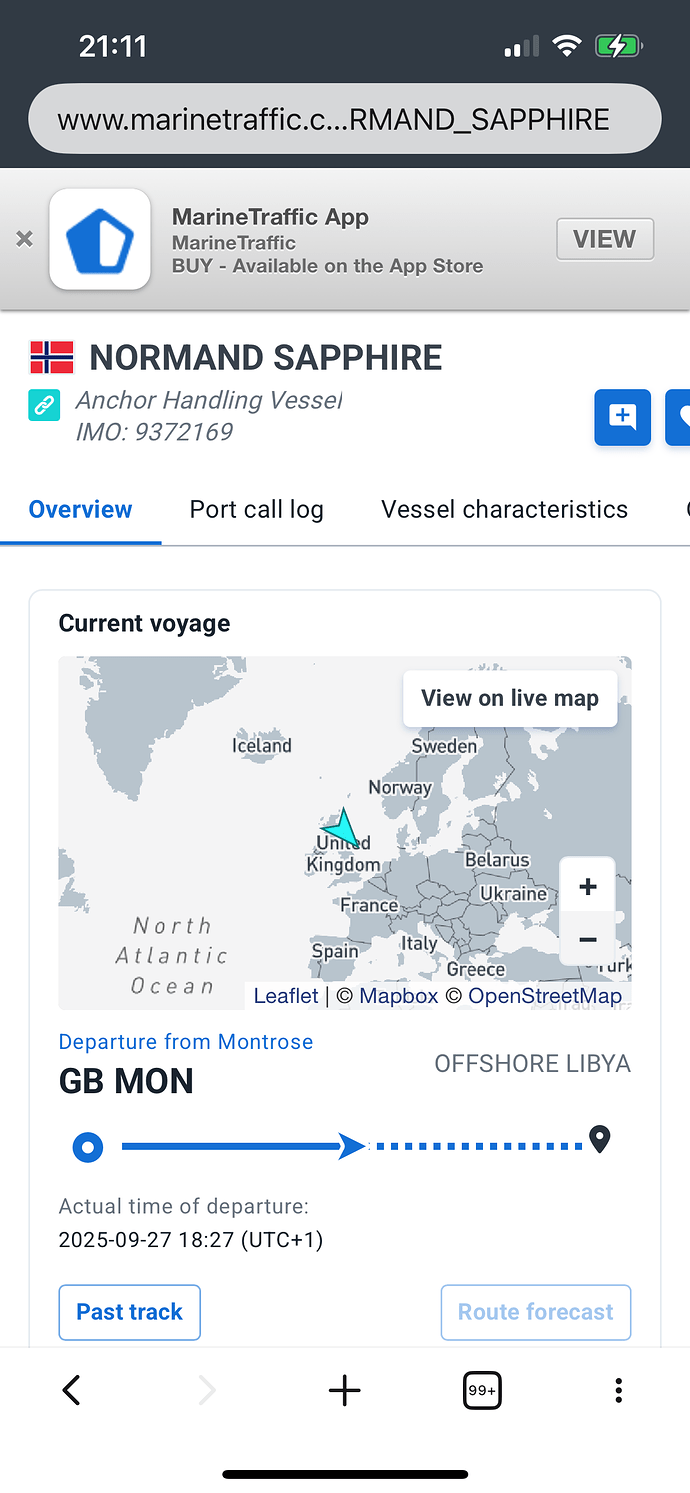Click the Departure from Montrose link
The height and width of the screenshot is (1493, 690).
coord(186,1042)
